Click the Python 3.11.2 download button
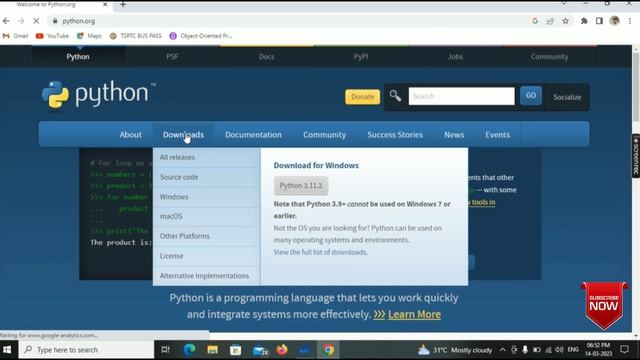 tap(301, 186)
